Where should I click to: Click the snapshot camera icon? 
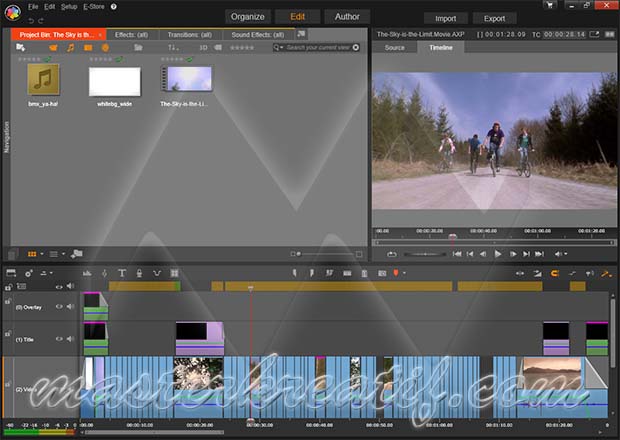click(x=382, y=273)
